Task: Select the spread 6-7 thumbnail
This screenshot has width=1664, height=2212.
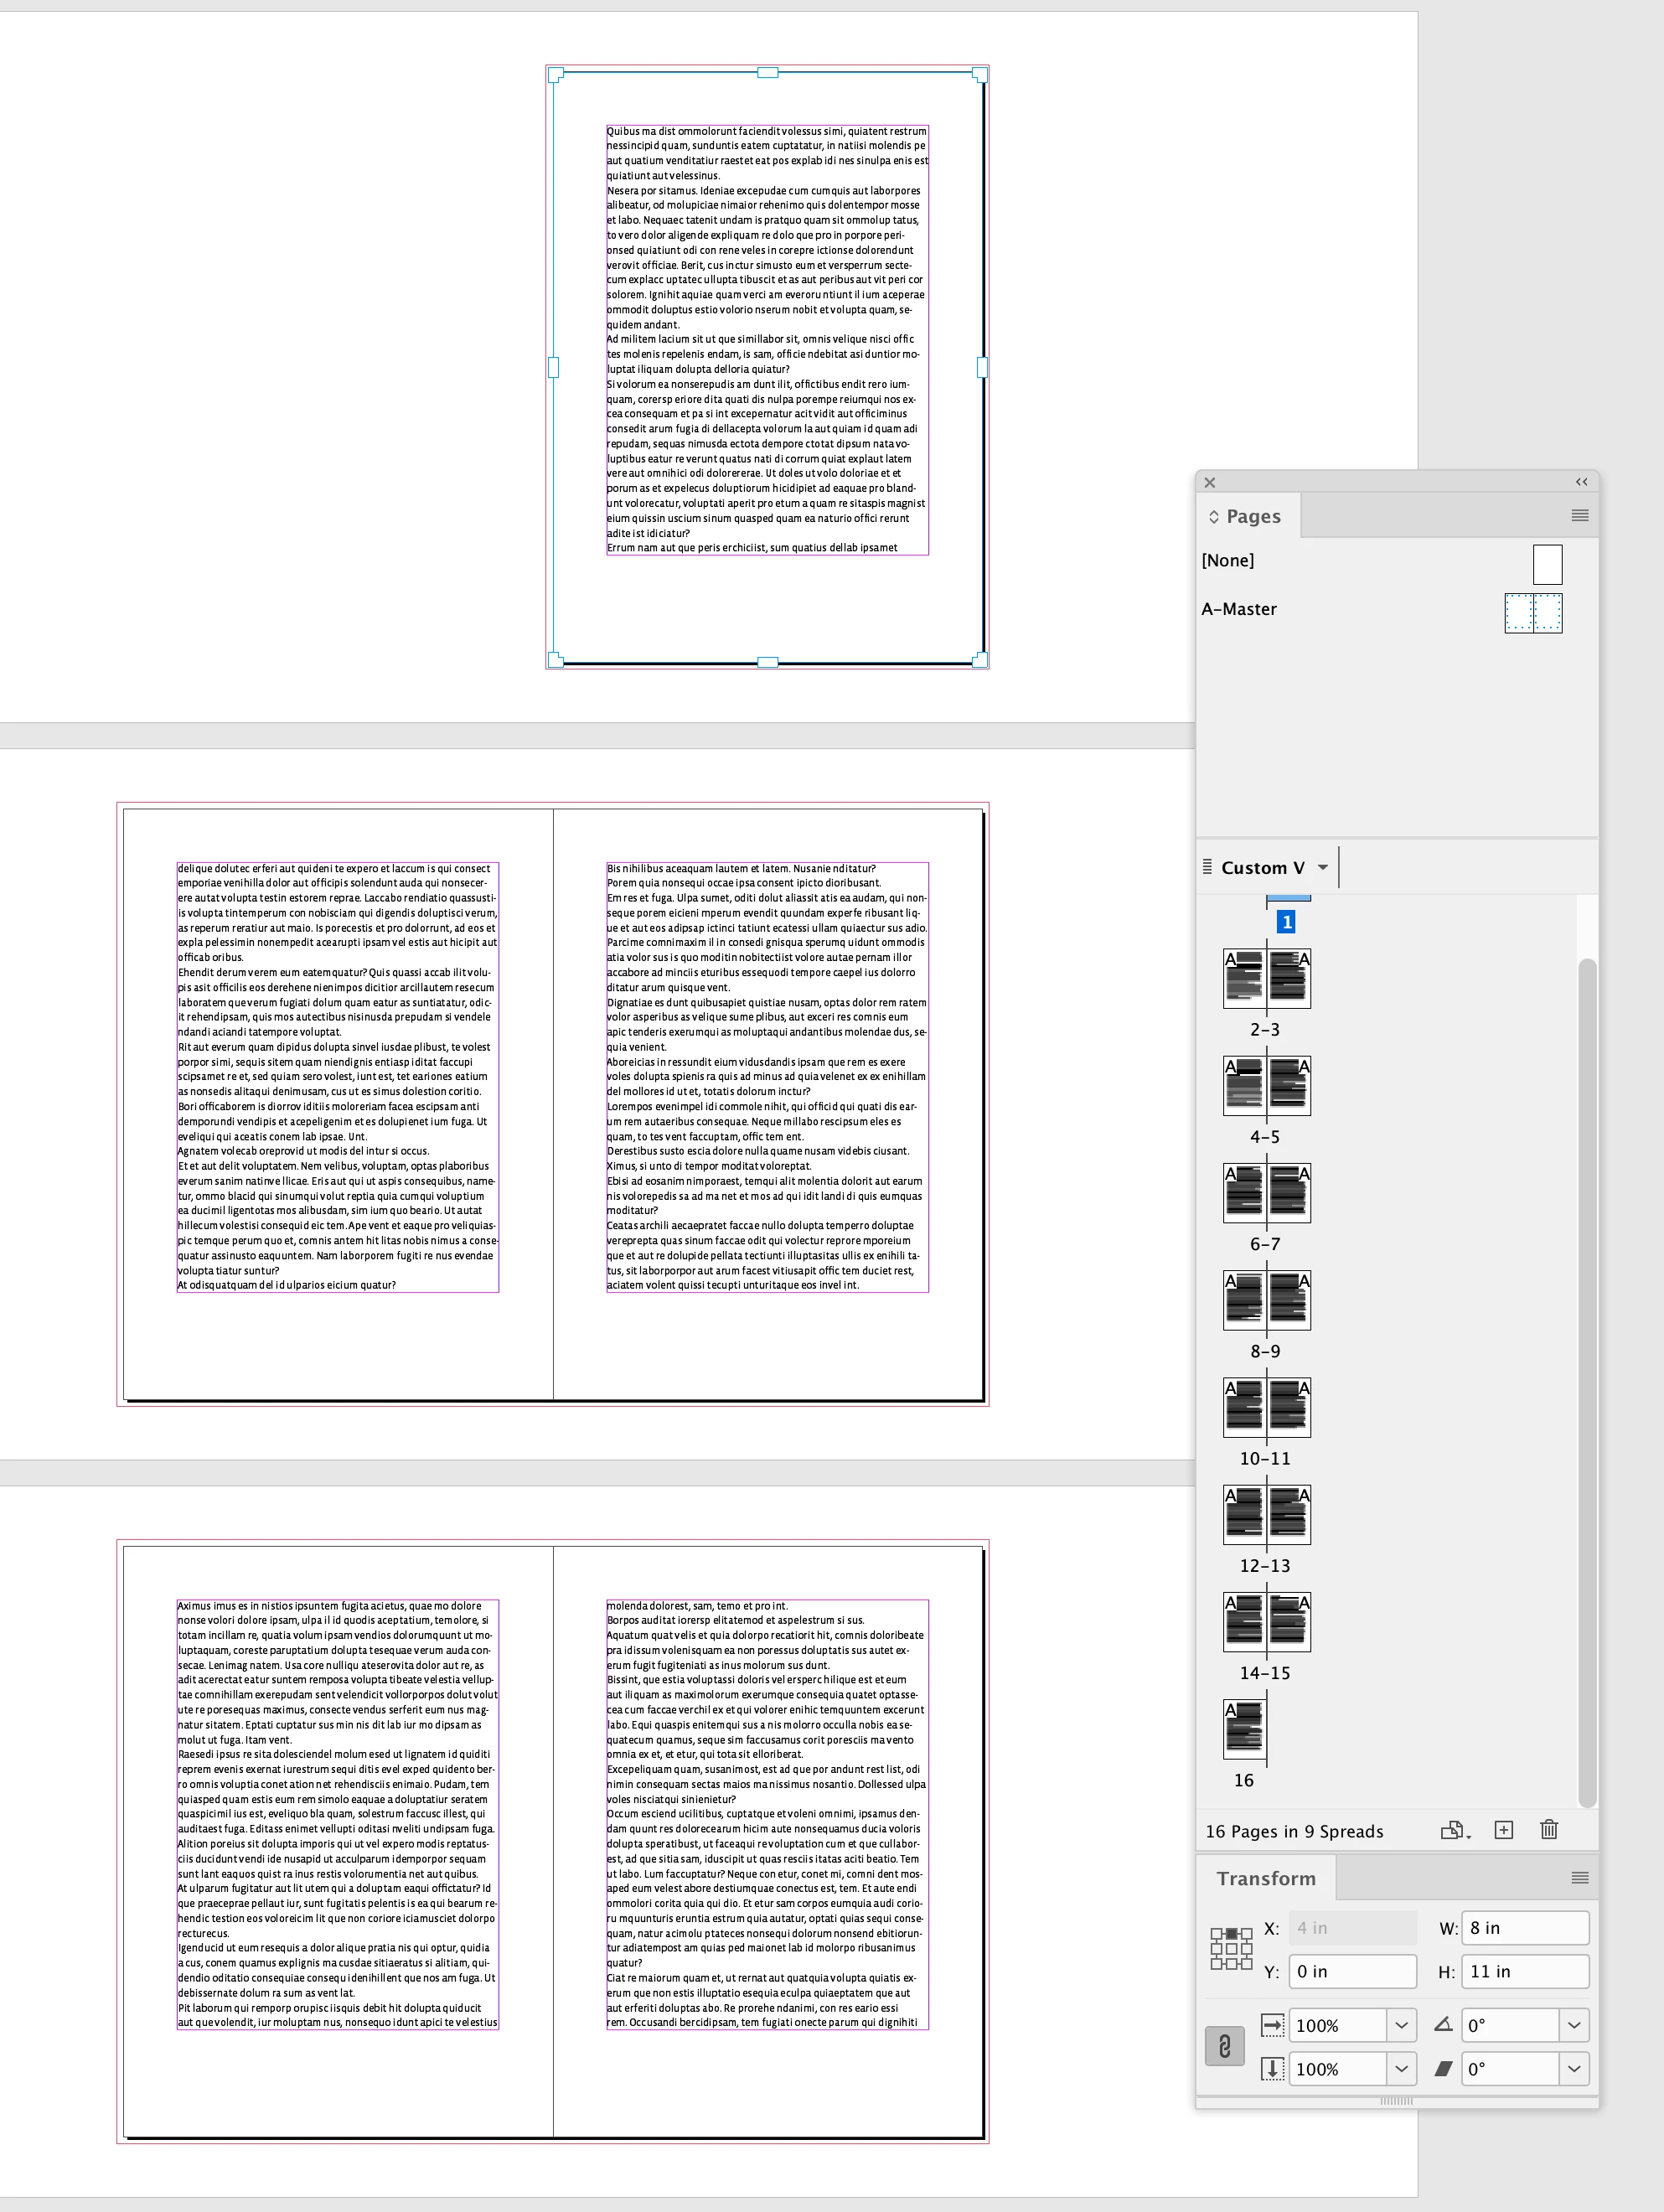Action: [1266, 1192]
